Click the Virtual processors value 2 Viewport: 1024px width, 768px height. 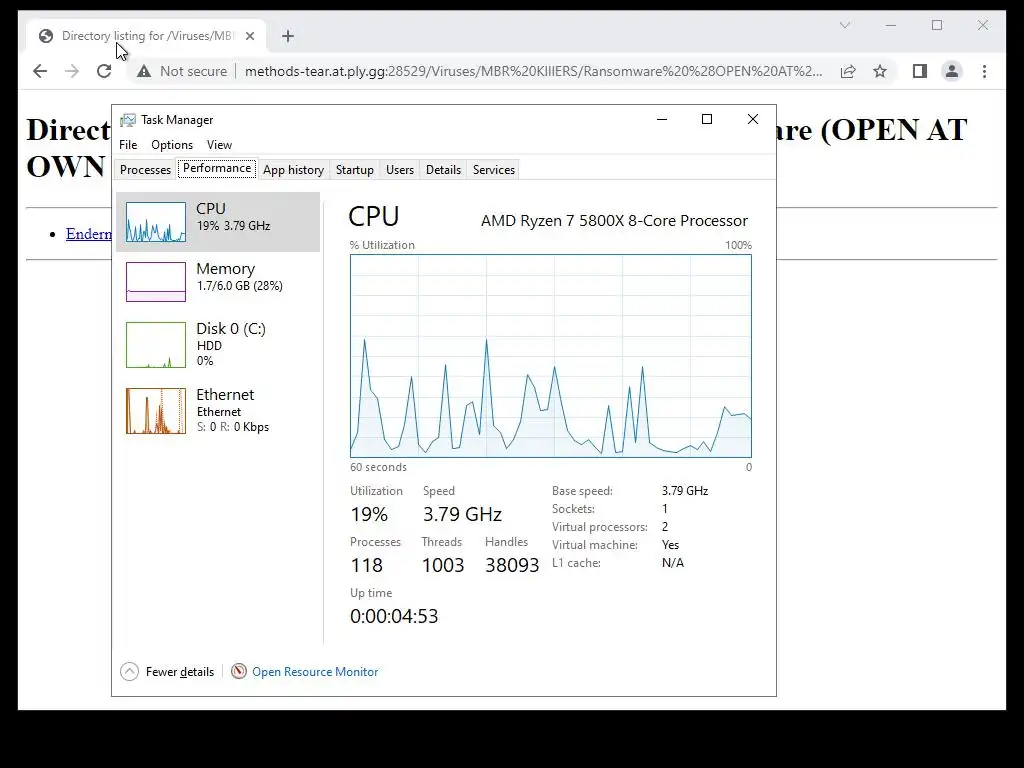tap(665, 527)
